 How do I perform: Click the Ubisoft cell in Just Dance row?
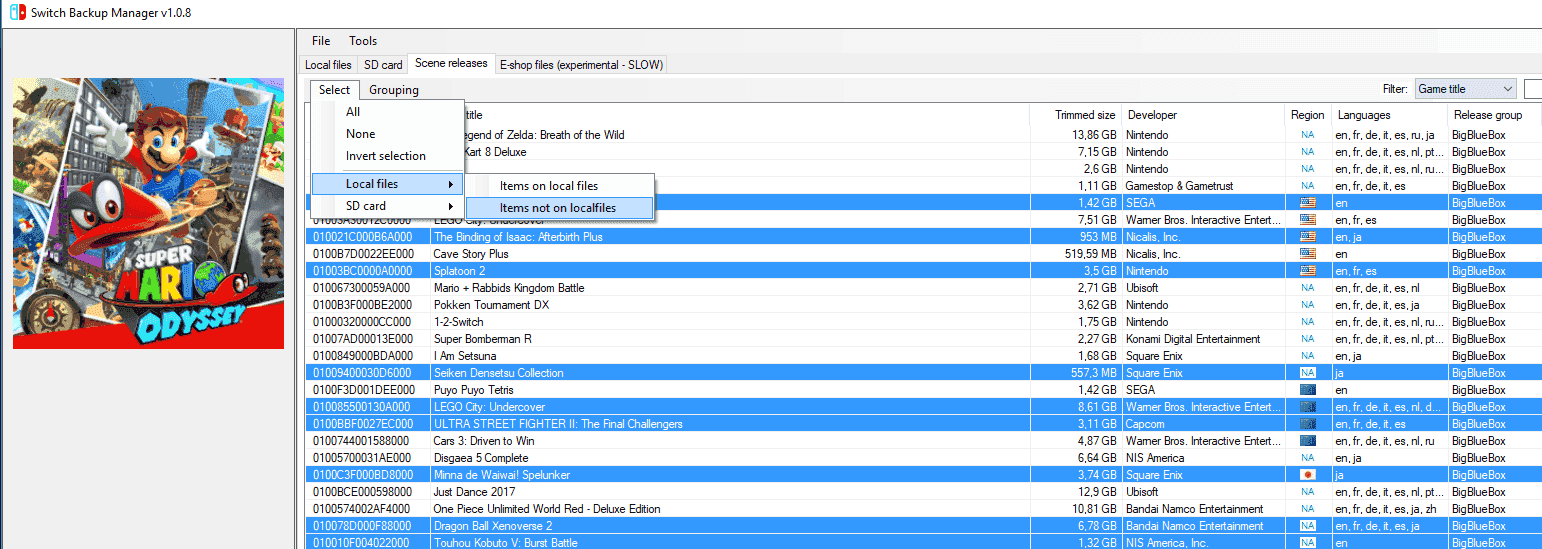[1203, 492]
